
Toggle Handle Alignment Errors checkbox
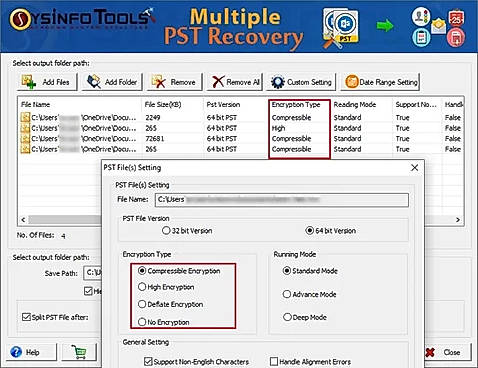(274, 362)
